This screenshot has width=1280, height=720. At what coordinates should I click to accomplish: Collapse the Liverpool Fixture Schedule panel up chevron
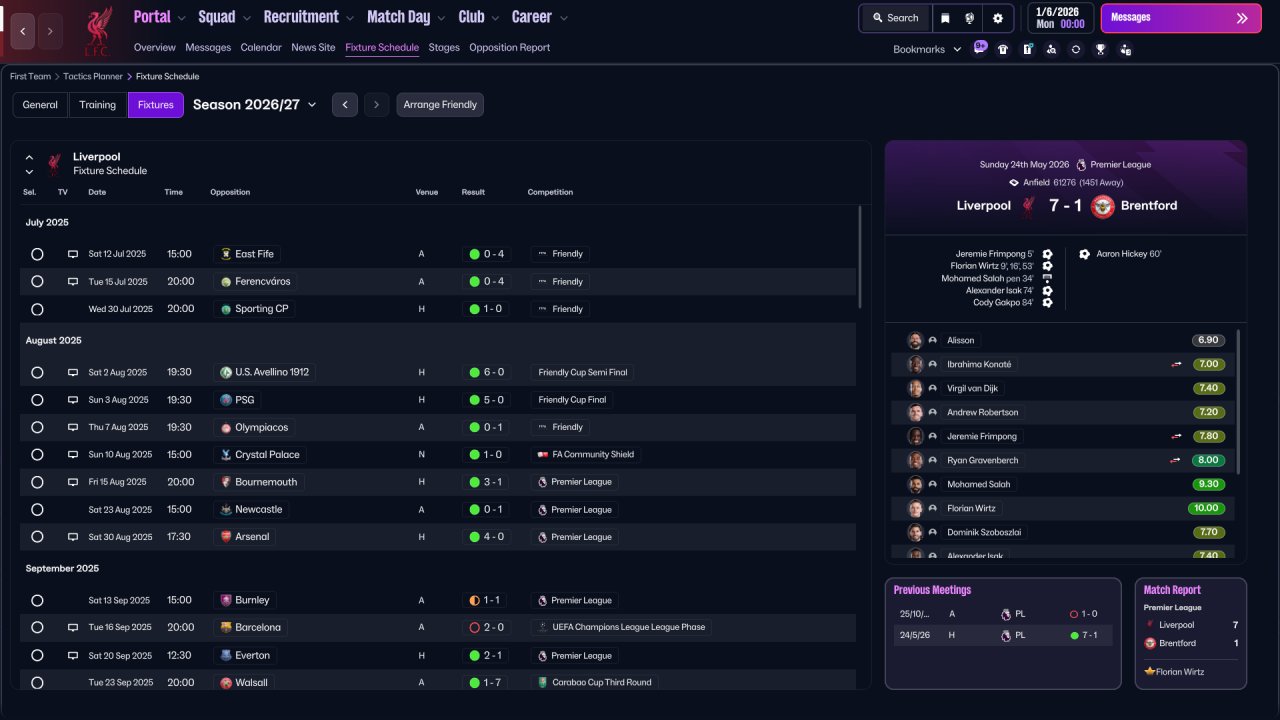pyautogui.click(x=29, y=157)
